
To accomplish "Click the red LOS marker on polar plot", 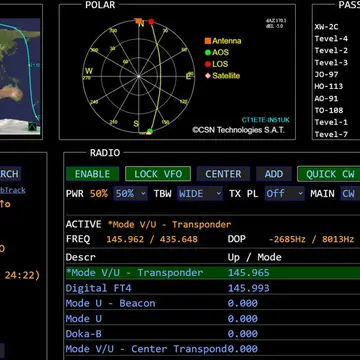I will [151, 22].
